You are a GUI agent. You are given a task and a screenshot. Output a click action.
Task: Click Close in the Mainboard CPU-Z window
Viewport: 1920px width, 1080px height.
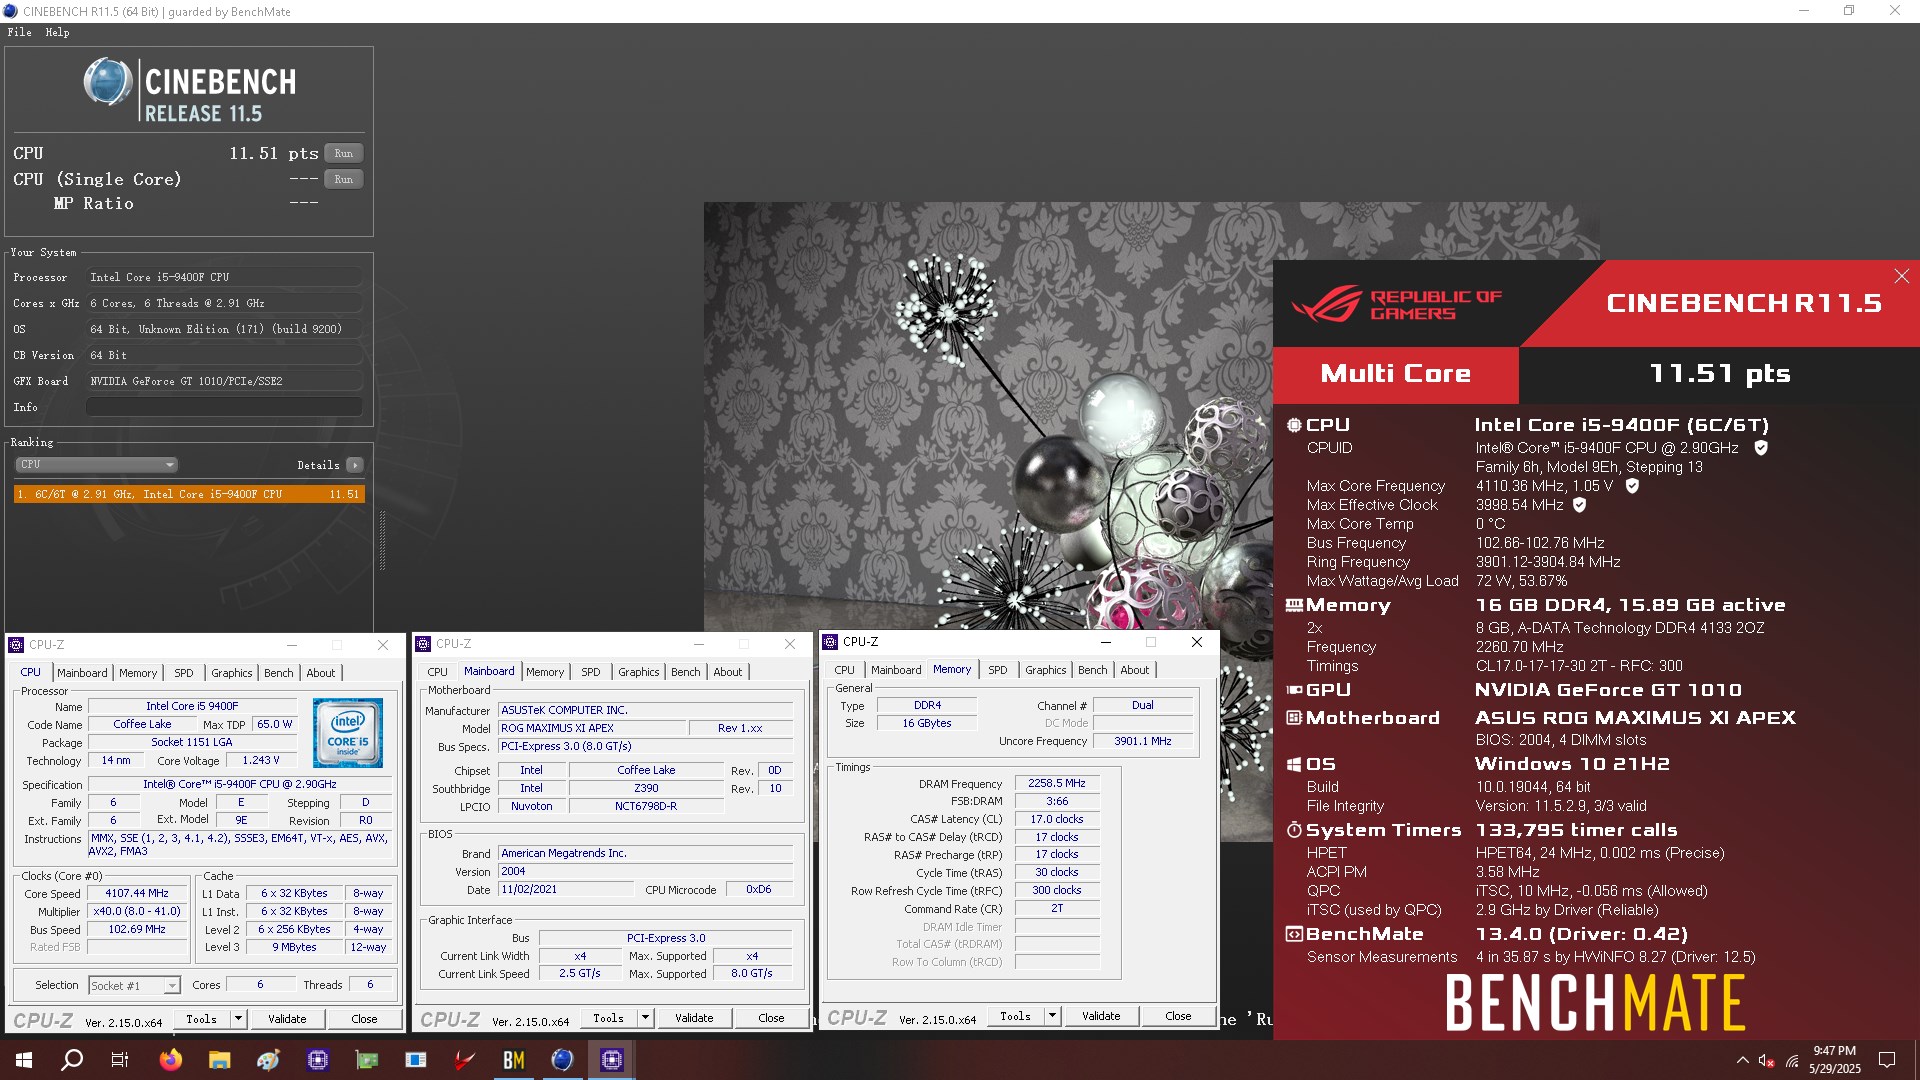click(x=771, y=1018)
